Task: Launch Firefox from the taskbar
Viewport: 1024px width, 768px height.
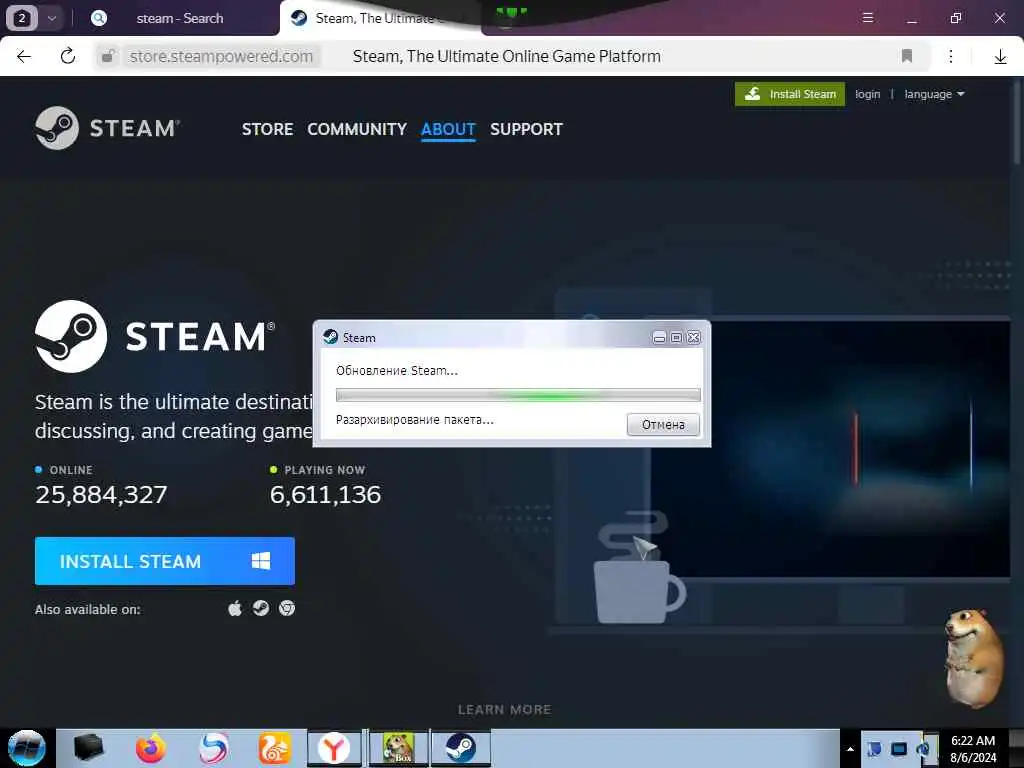Action: pyautogui.click(x=151, y=748)
